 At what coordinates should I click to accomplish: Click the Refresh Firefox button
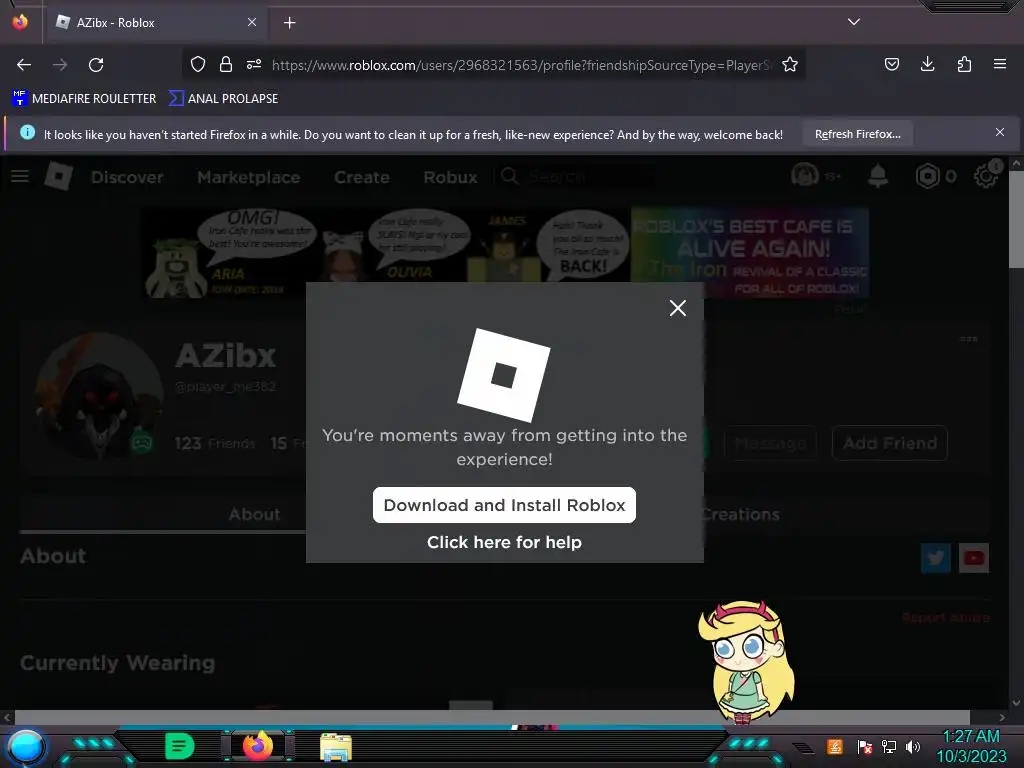(857, 134)
